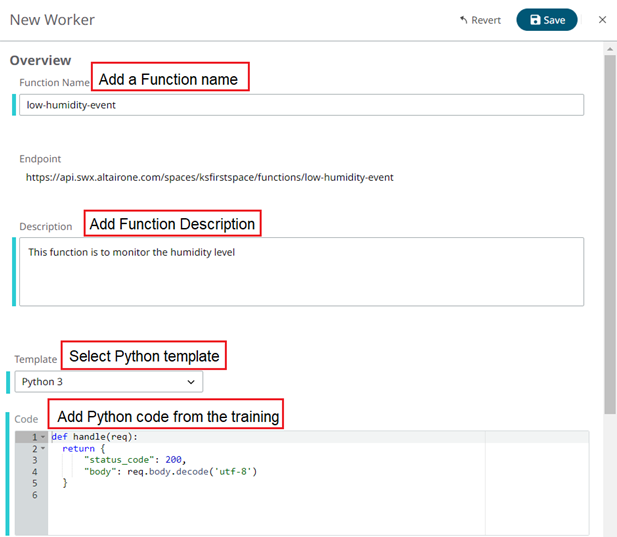The height and width of the screenshot is (537, 617).
Task: Click the 'Add Python code from the training' note
Action: click(x=168, y=416)
